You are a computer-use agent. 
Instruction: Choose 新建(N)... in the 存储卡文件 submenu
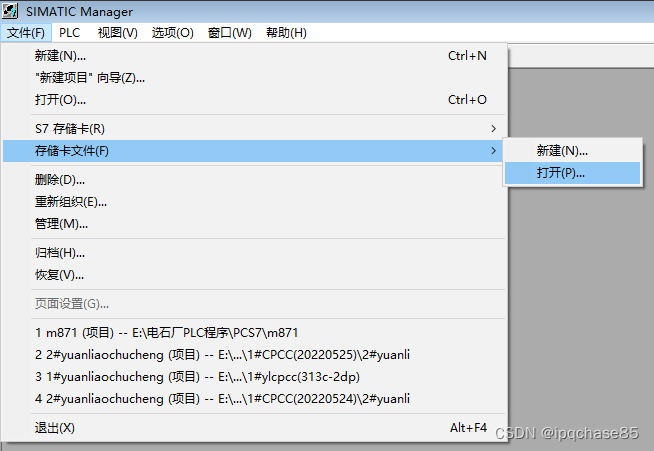pyautogui.click(x=572, y=151)
